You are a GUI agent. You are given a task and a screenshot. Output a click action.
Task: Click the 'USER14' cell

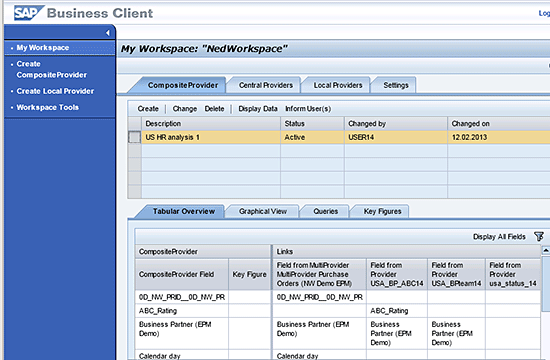(396, 137)
